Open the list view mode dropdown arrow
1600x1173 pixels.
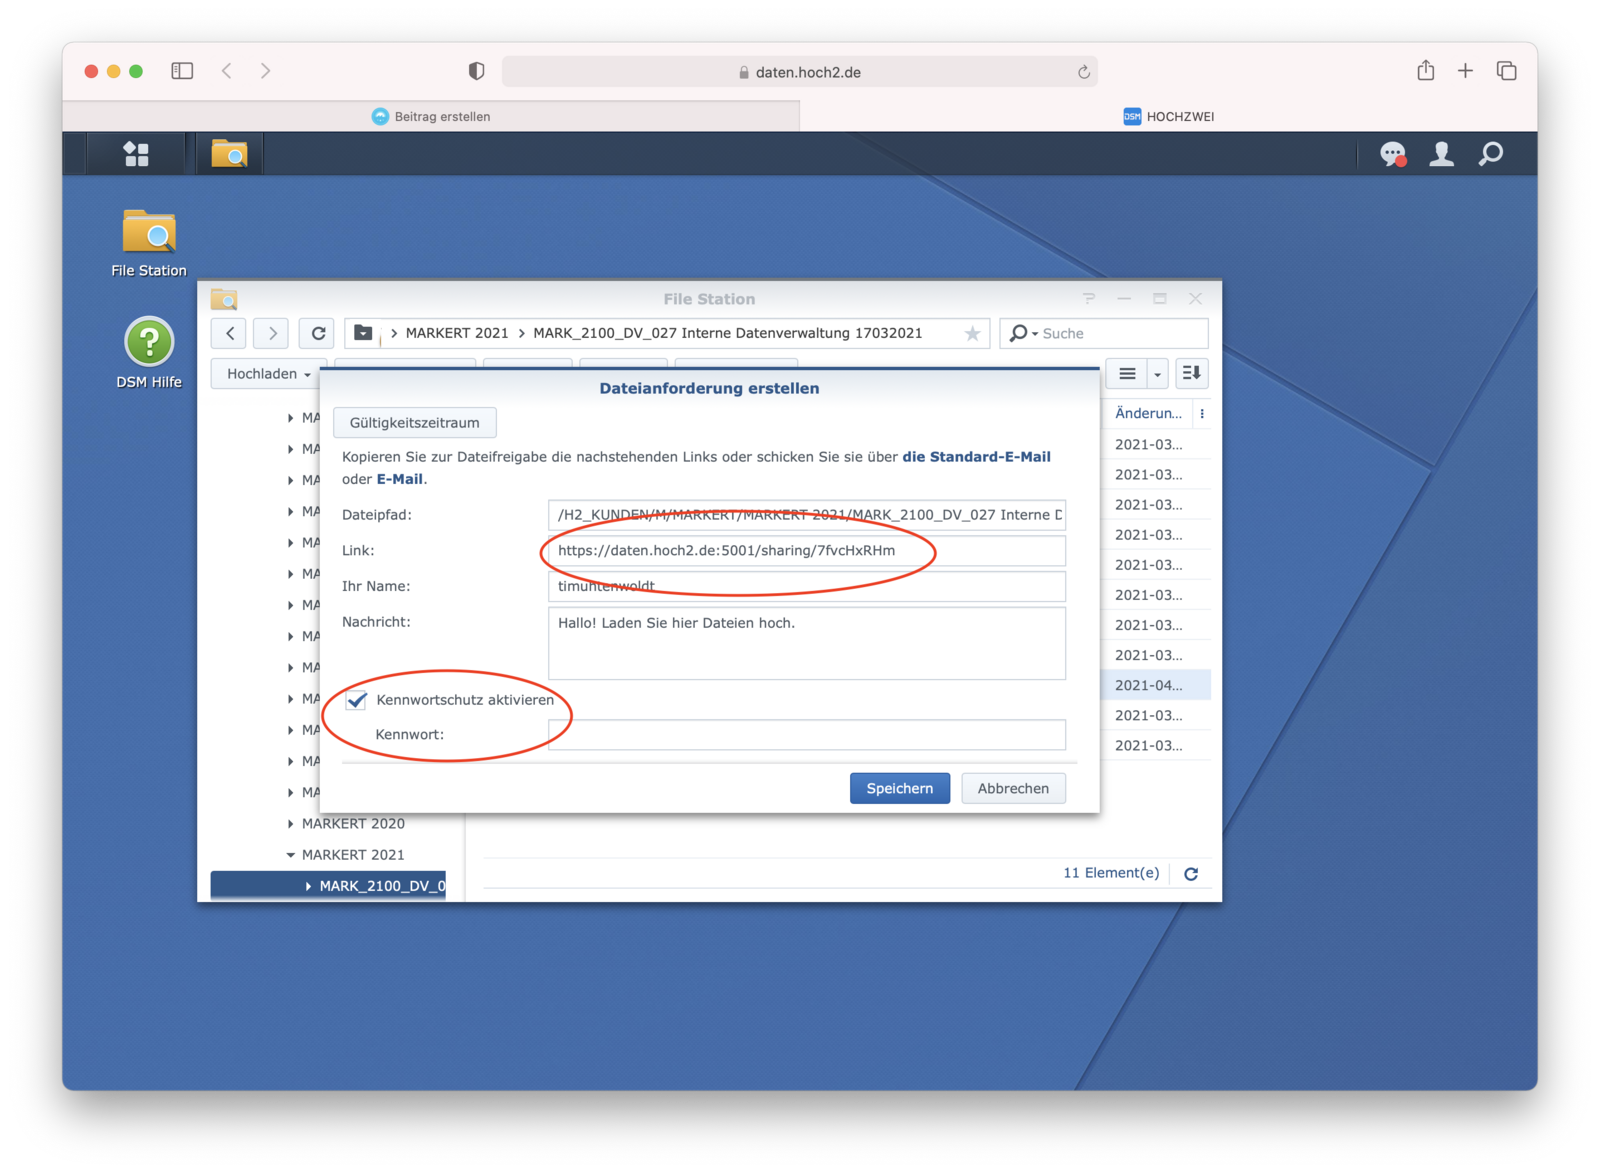coord(1157,374)
